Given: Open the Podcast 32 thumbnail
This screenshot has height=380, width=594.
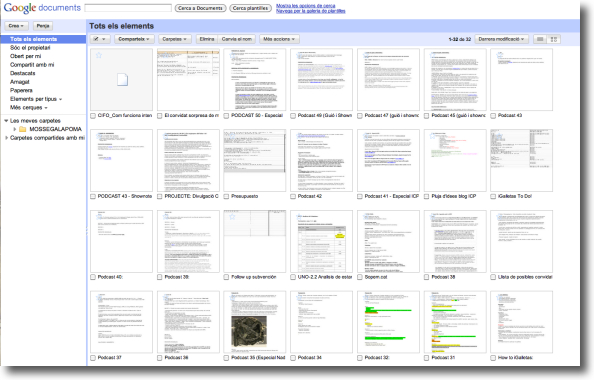Looking at the screenshot, I should point(388,322).
